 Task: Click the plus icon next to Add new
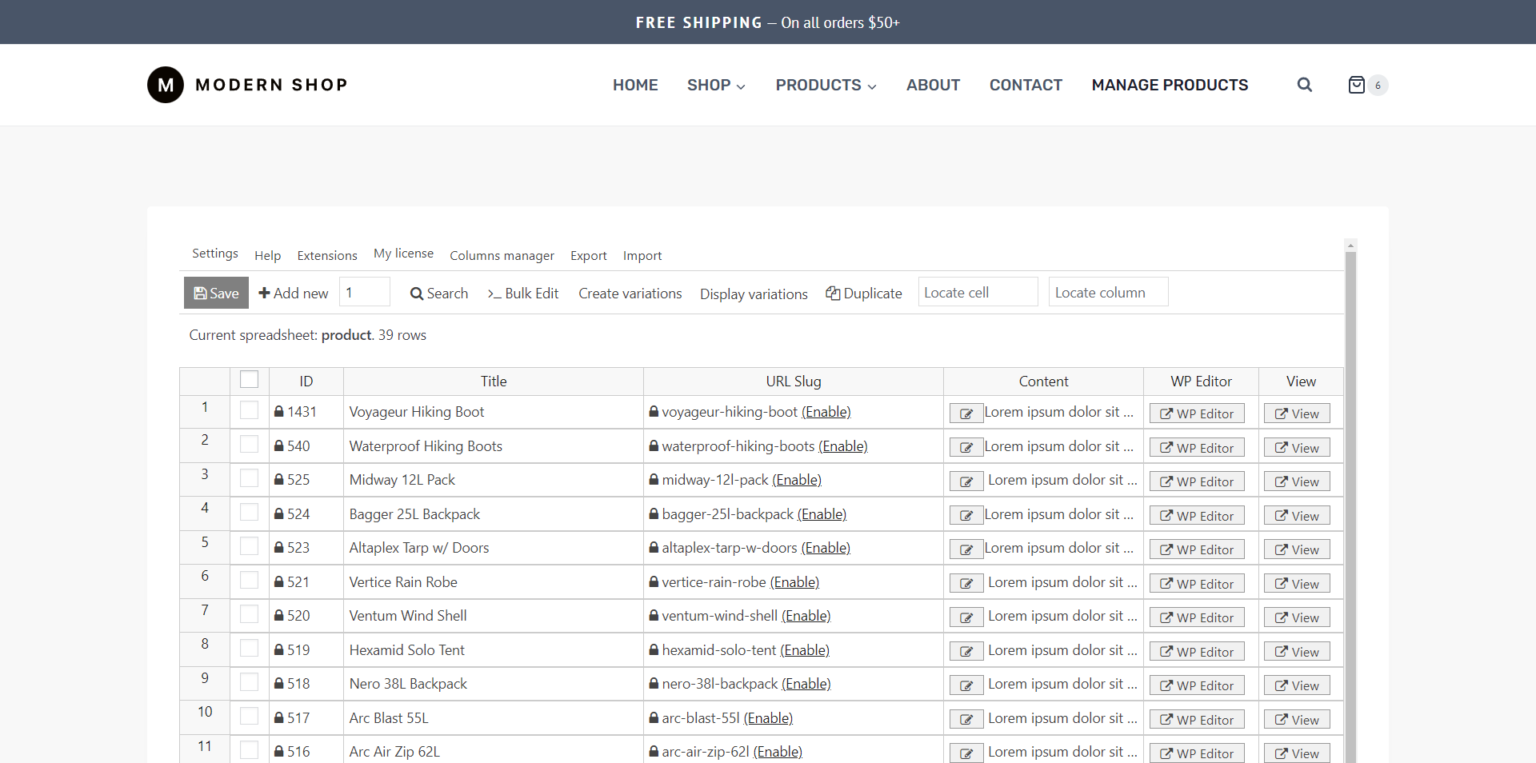coord(263,292)
